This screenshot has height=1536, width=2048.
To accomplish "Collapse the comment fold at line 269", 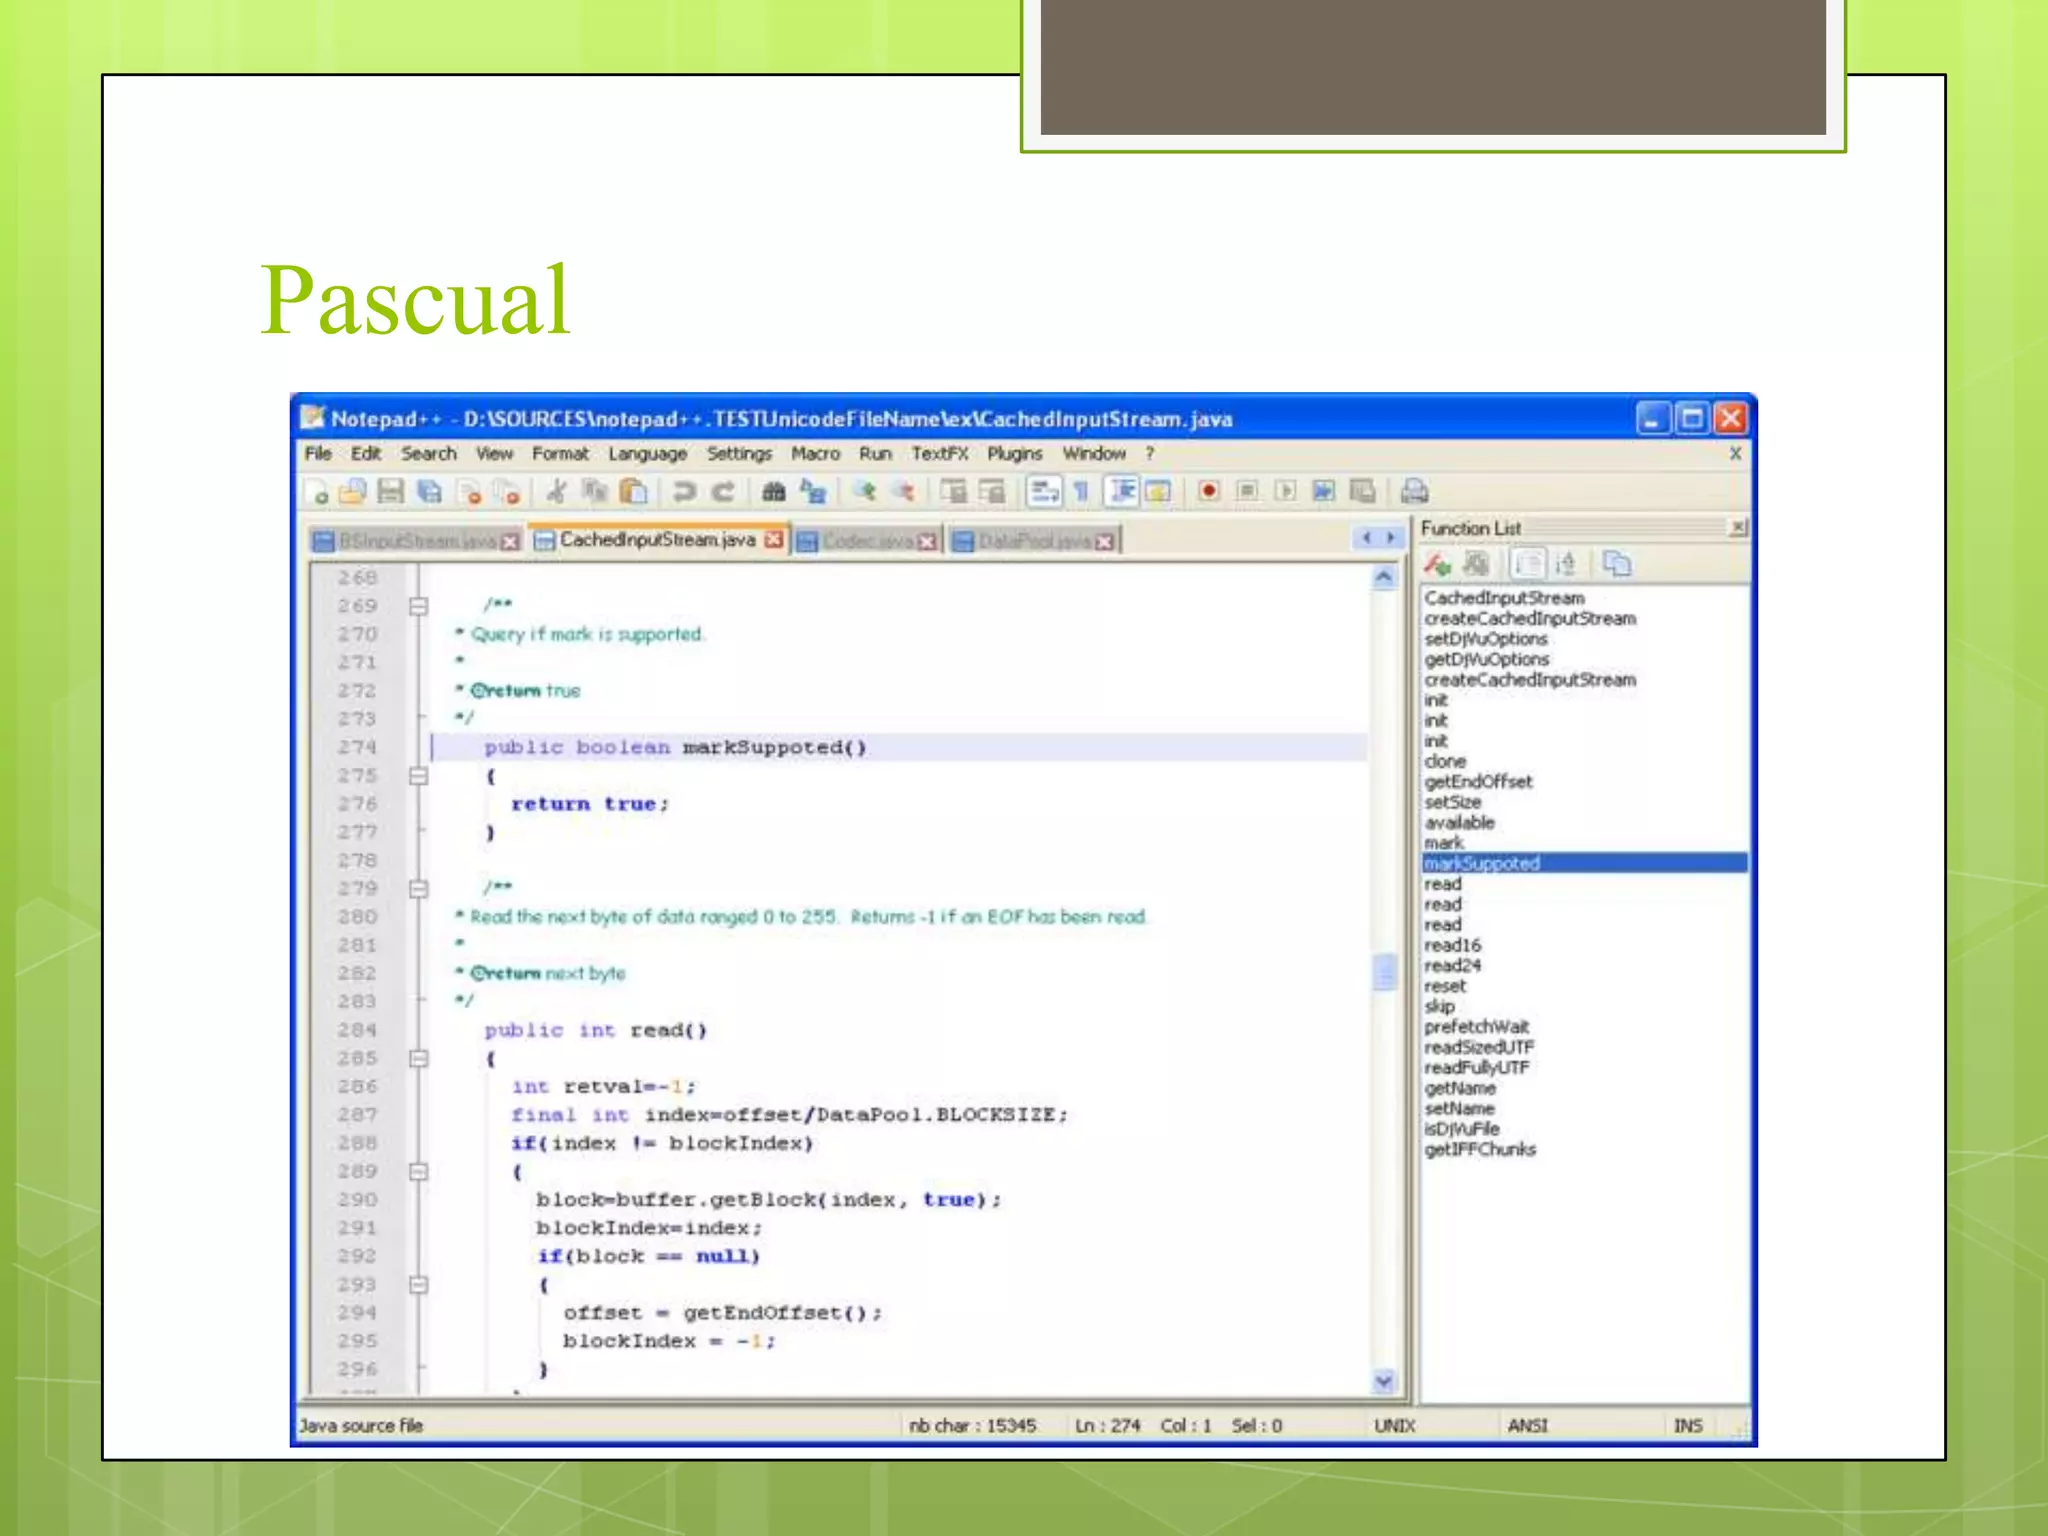I will pyautogui.click(x=419, y=606).
